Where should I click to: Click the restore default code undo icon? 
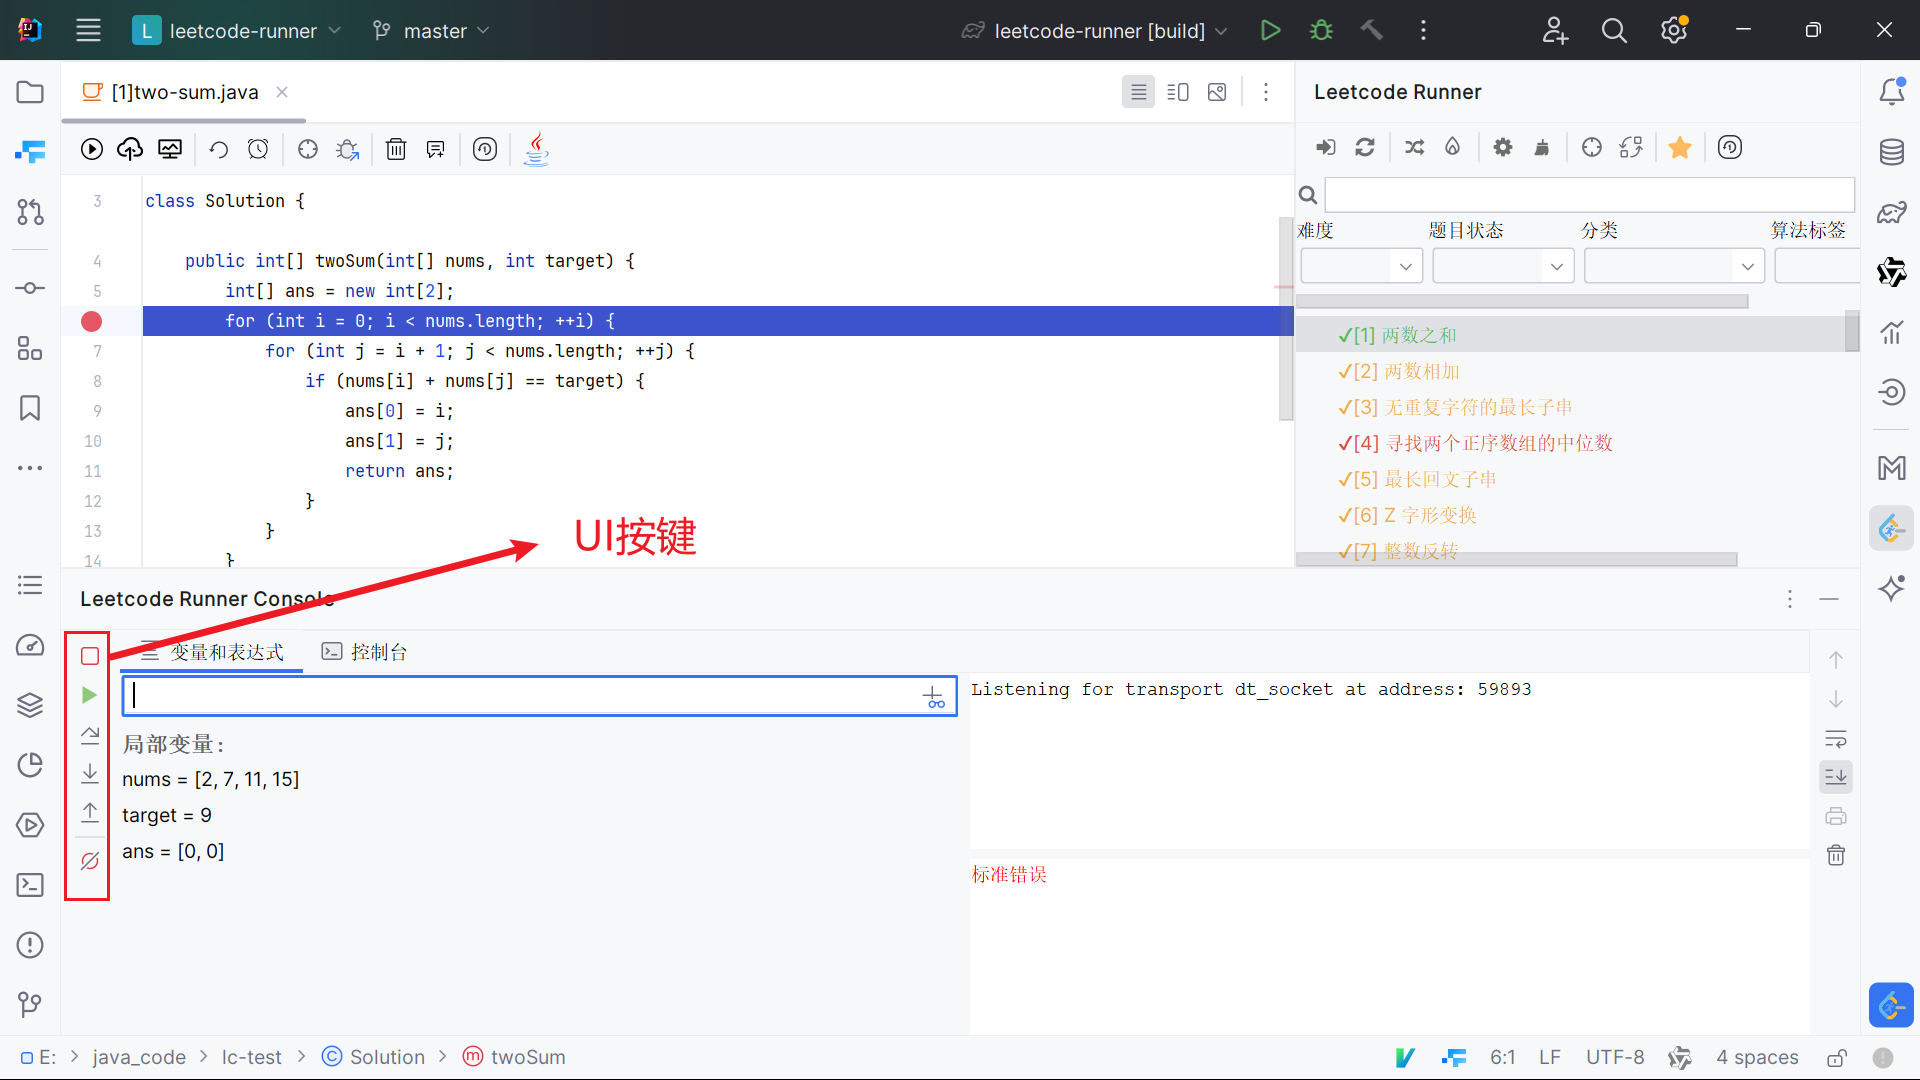click(x=218, y=149)
